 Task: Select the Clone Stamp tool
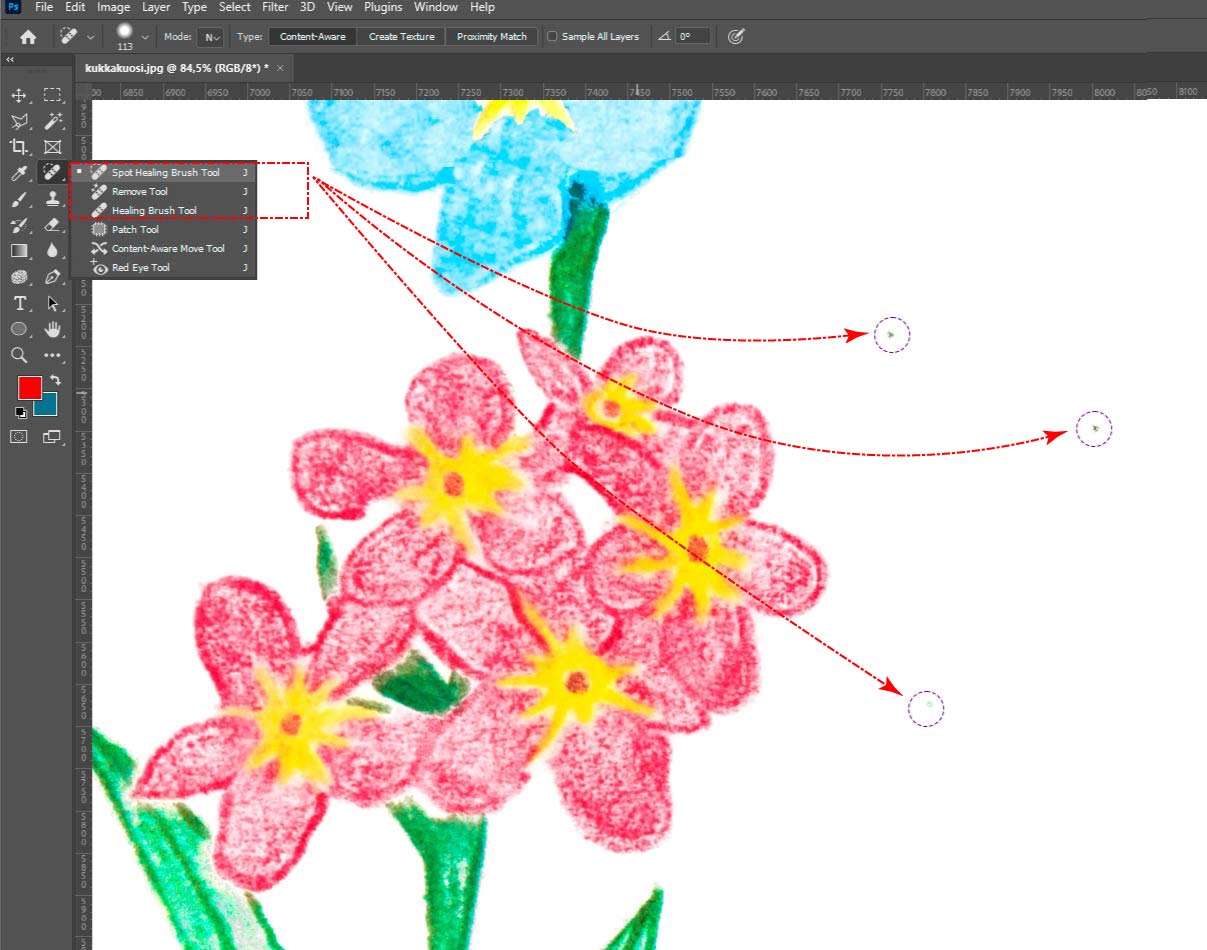53,199
